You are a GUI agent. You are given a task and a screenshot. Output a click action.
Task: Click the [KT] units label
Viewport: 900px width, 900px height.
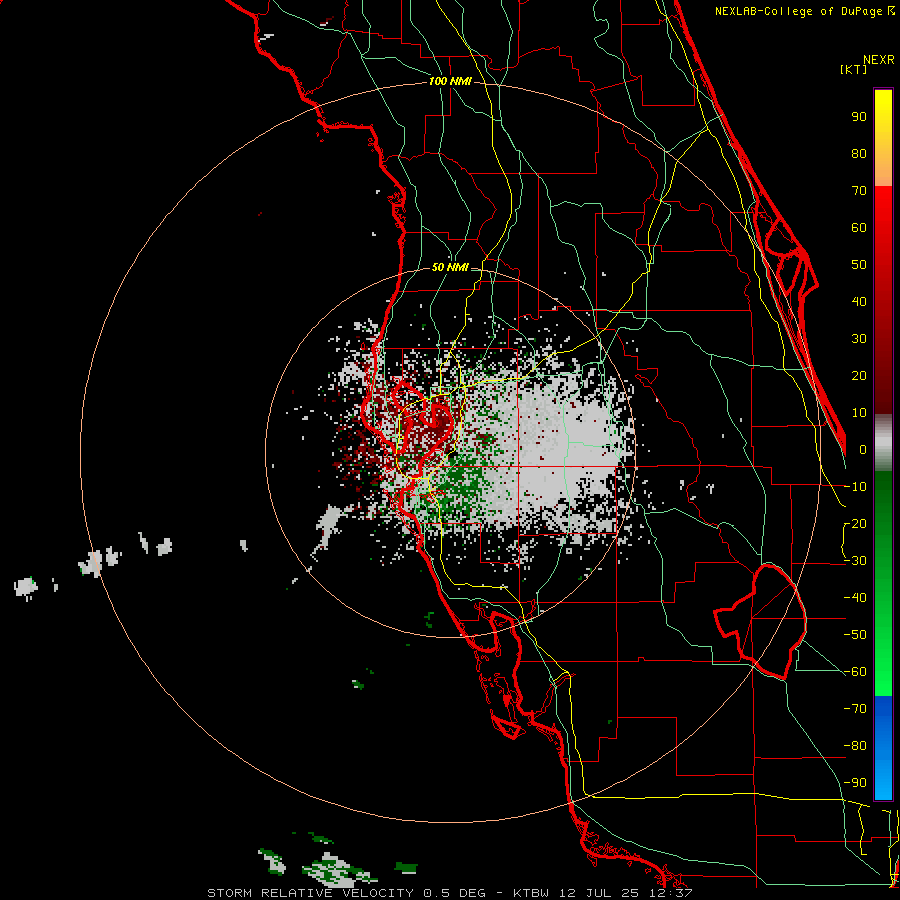[854, 69]
